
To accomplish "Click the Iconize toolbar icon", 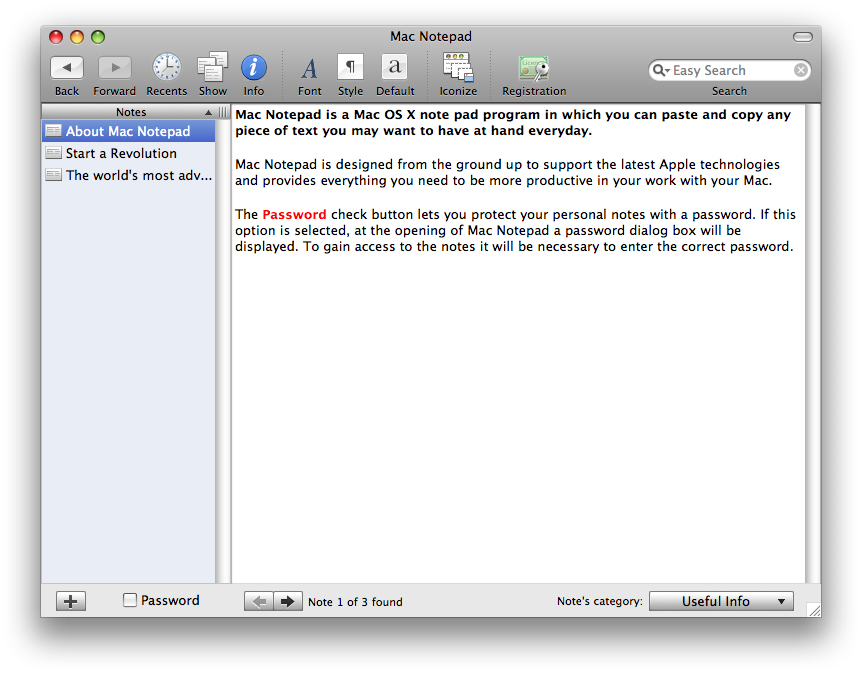I will pyautogui.click(x=458, y=68).
